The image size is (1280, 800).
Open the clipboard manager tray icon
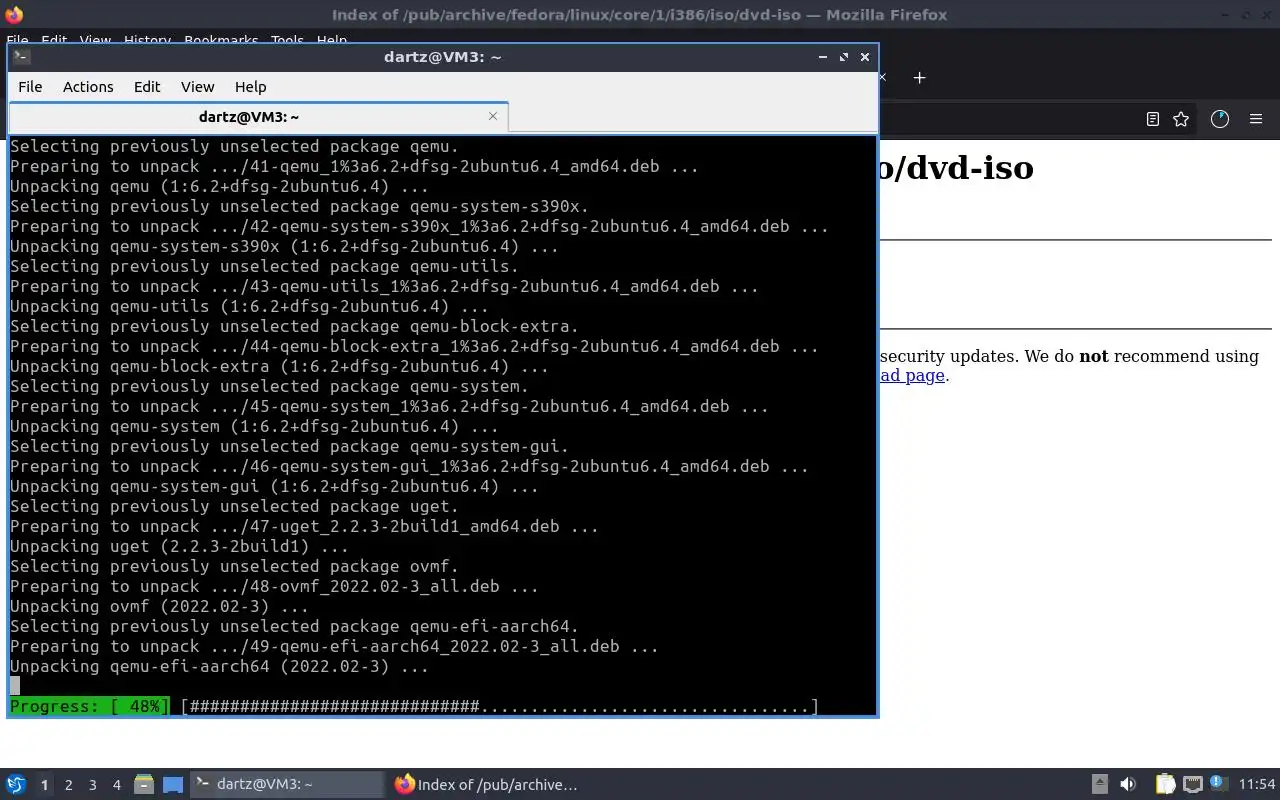[1165, 785]
